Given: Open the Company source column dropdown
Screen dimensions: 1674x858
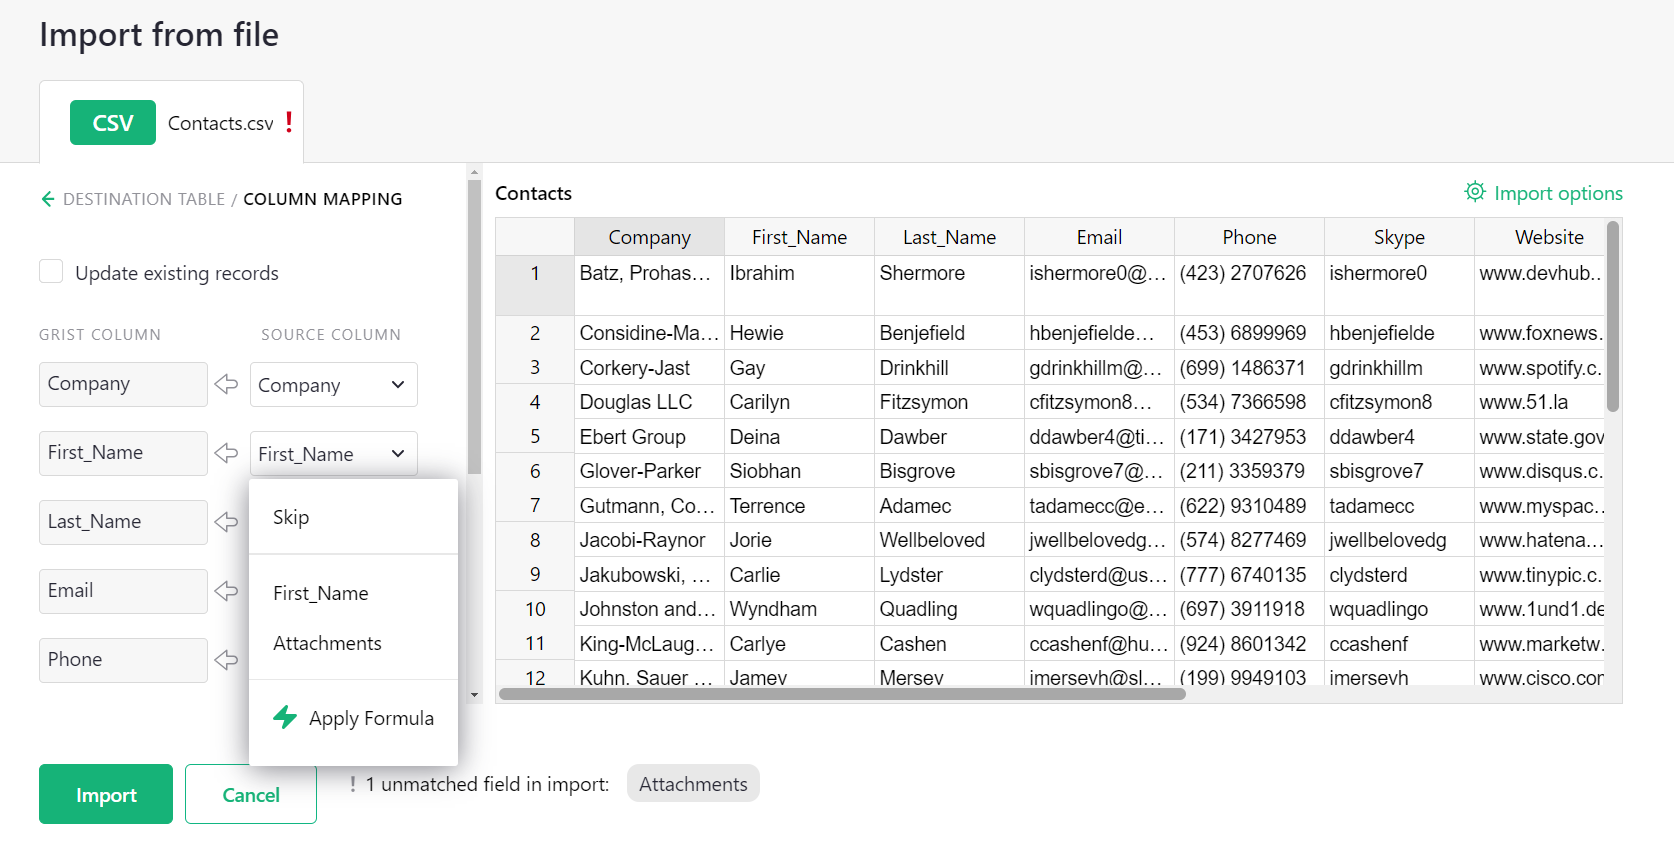Looking at the screenshot, I should point(333,385).
